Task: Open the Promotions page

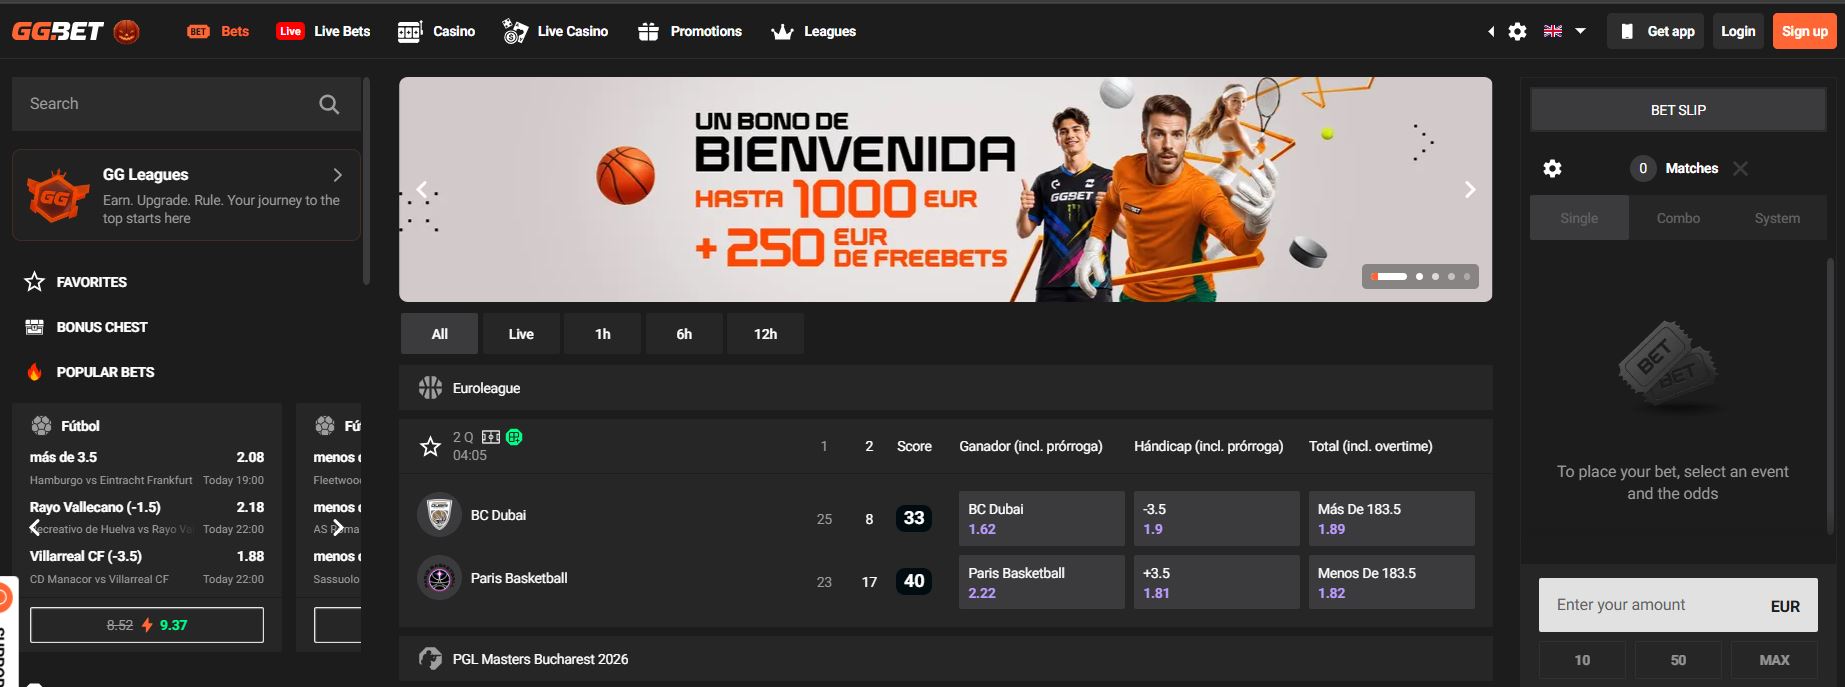Action: 690,31
